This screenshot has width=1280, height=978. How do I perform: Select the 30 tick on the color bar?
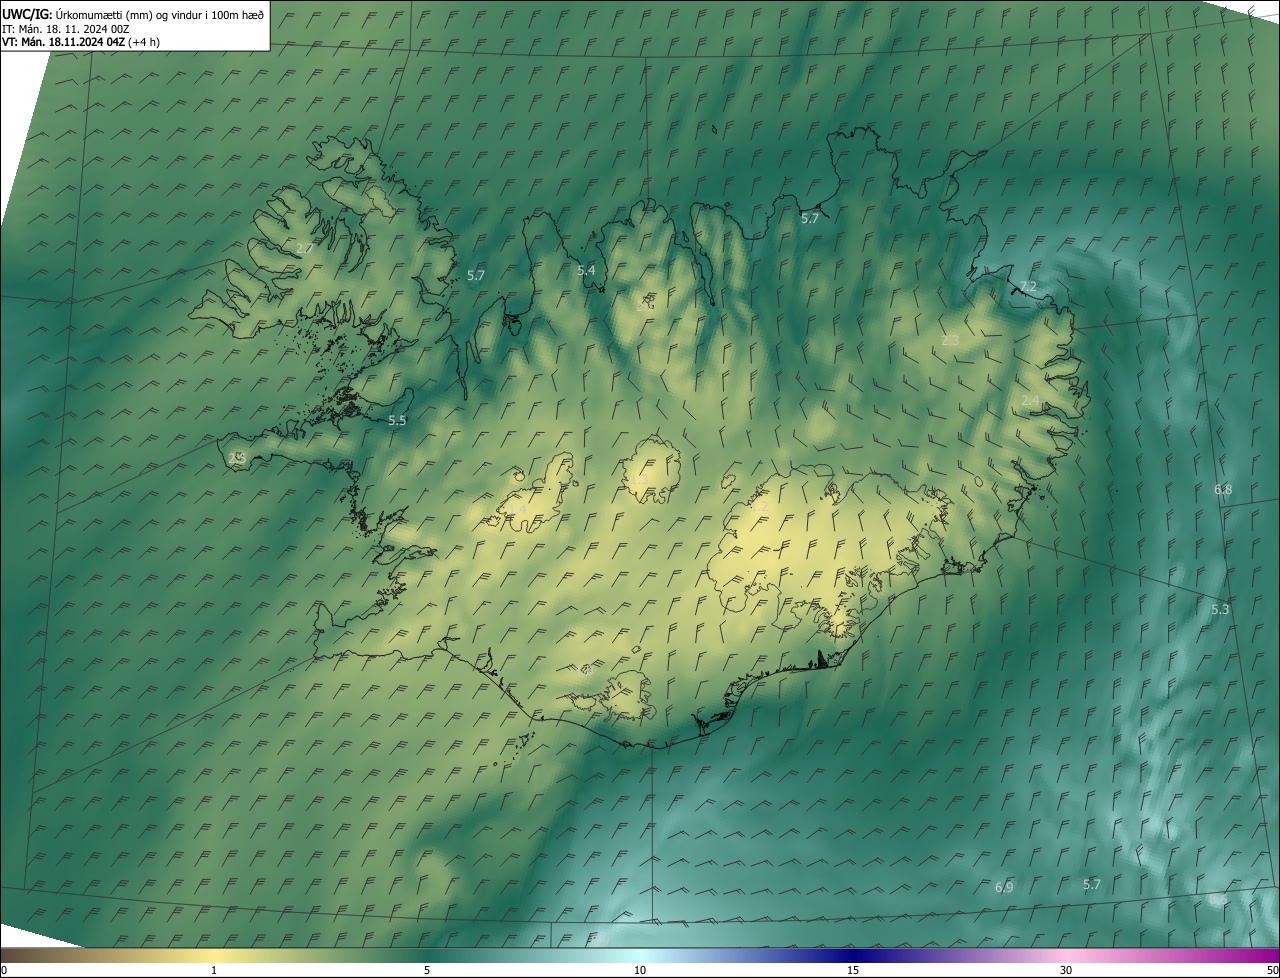coord(1066,970)
